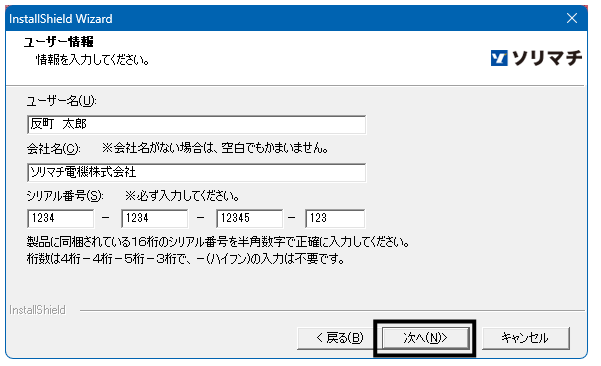
Task: Click the 会社名(C) label
Action: [53, 149]
